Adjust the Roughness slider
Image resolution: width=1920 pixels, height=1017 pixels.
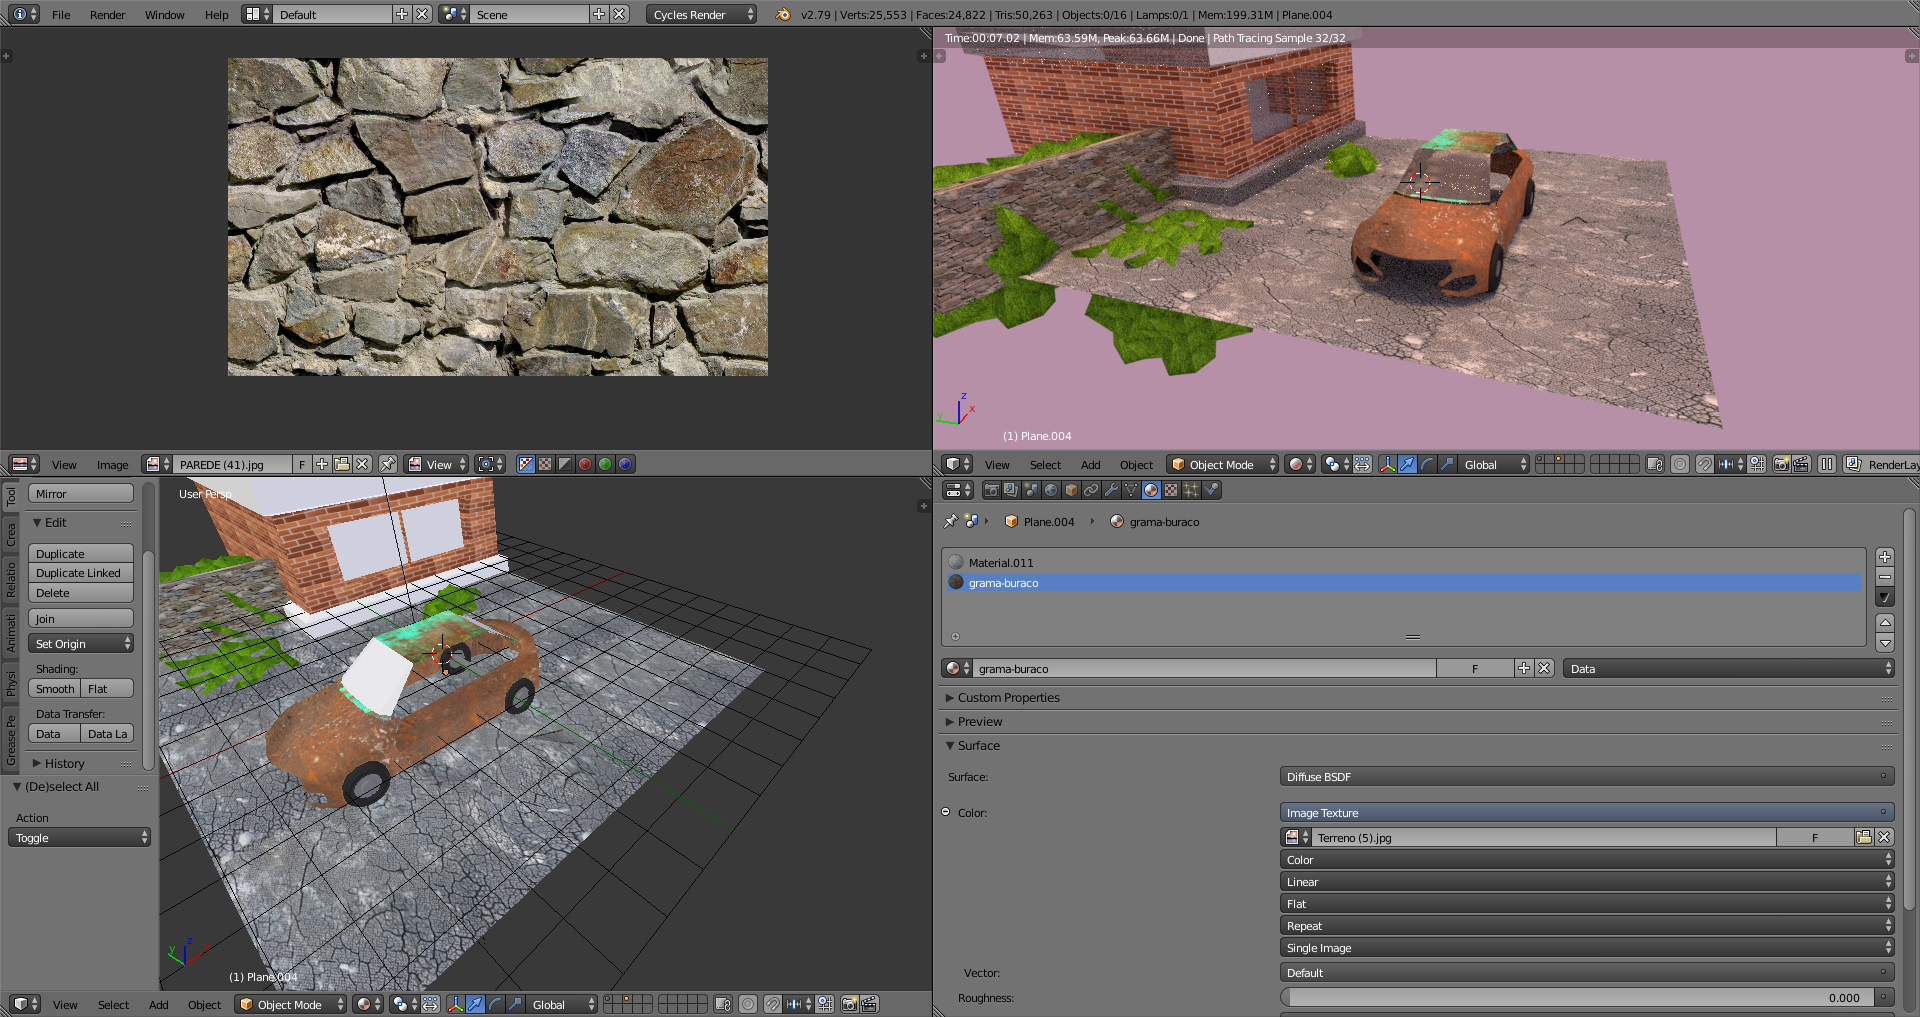1577,997
